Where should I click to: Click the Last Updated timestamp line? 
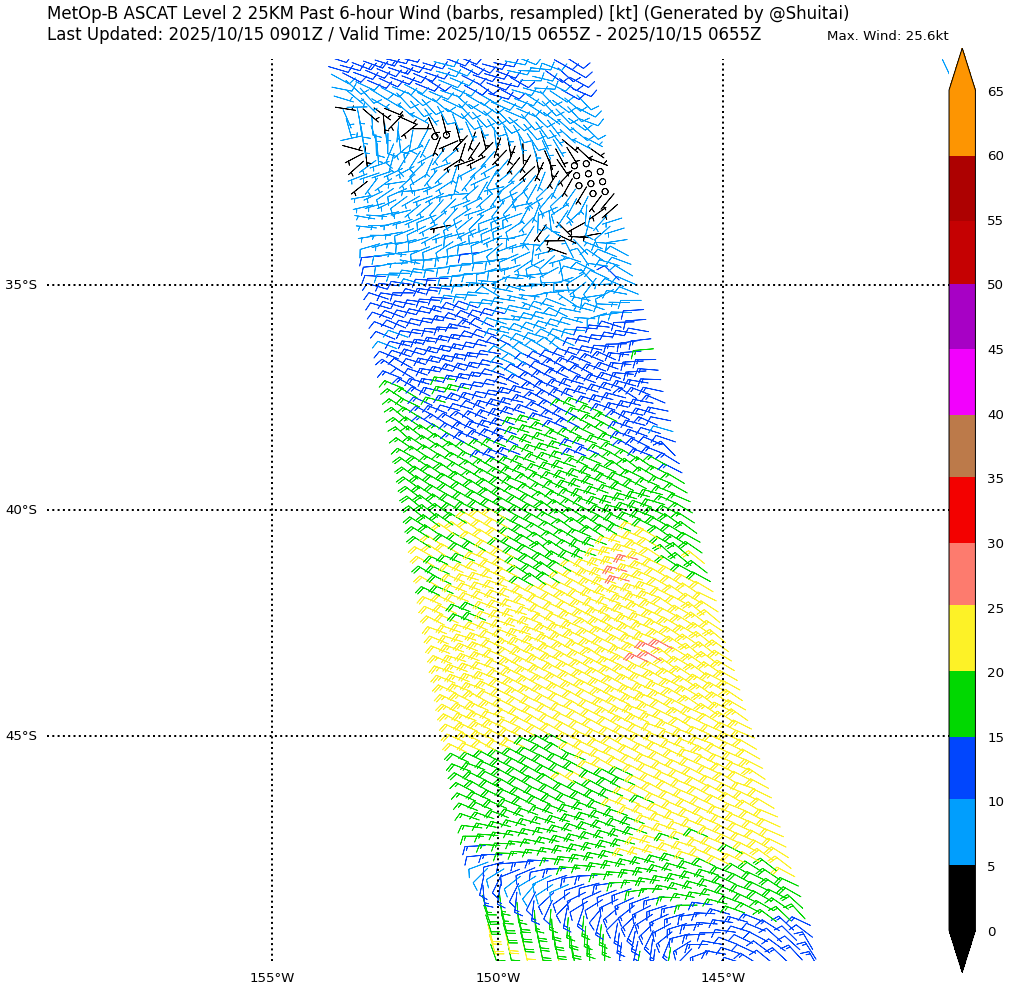point(403,35)
